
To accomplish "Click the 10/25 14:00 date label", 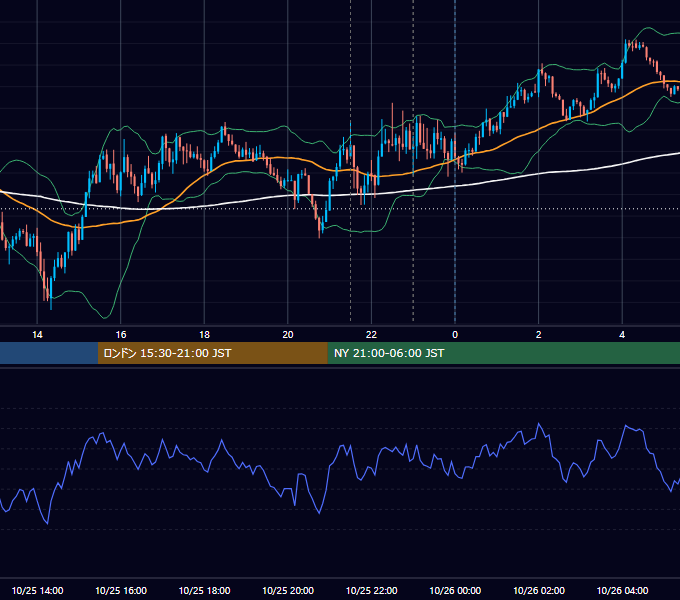I will (x=37, y=590).
